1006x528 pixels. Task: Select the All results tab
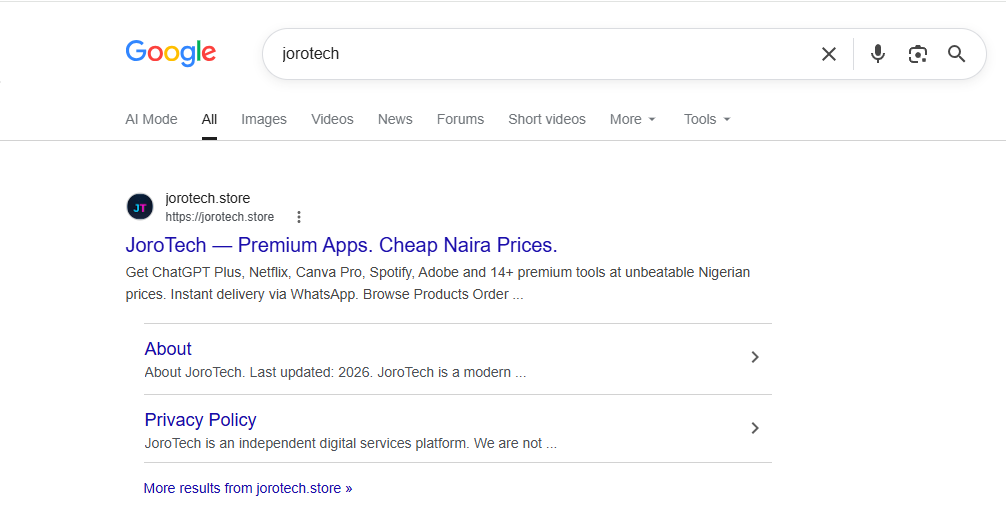coord(209,119)
